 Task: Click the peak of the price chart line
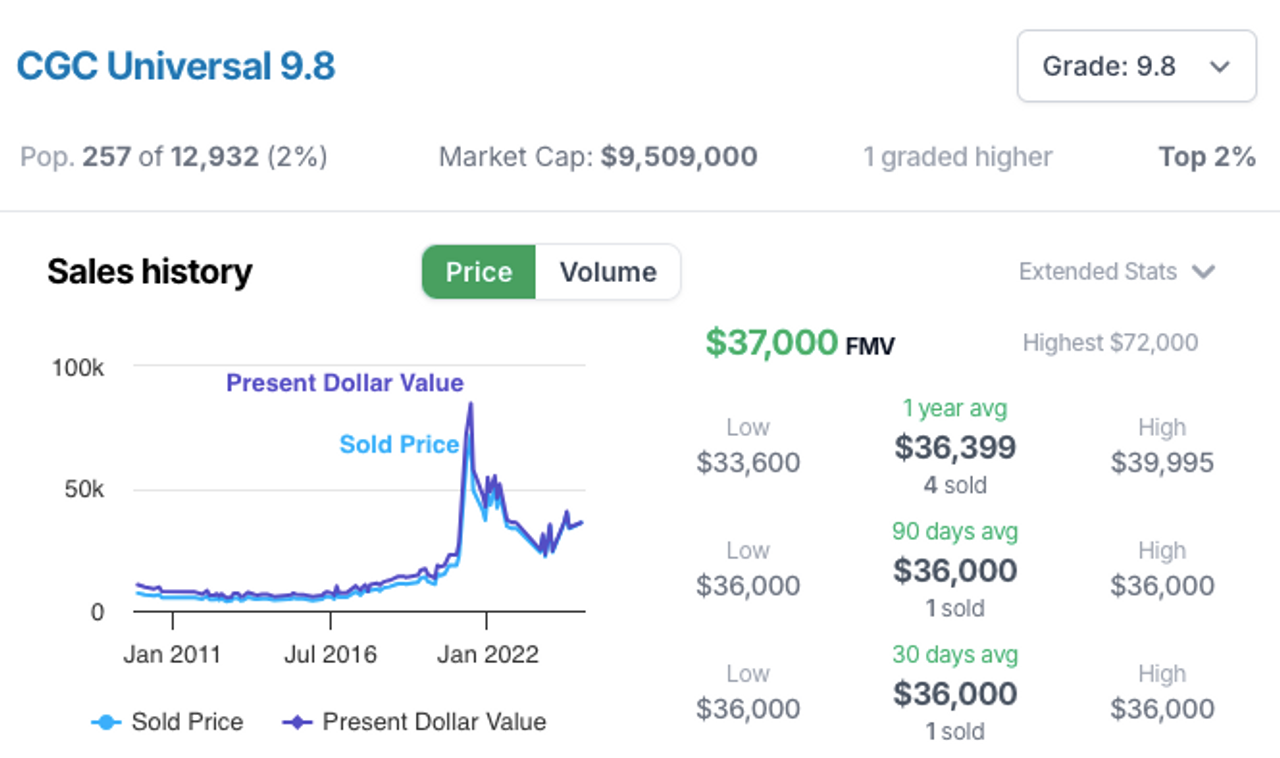coord(470,404)
